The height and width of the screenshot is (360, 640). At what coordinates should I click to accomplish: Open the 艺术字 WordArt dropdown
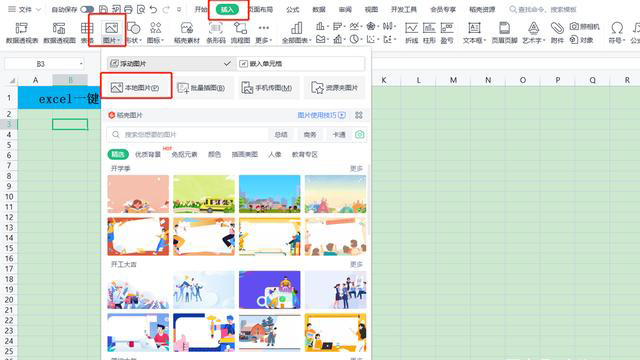click(533, 33)
